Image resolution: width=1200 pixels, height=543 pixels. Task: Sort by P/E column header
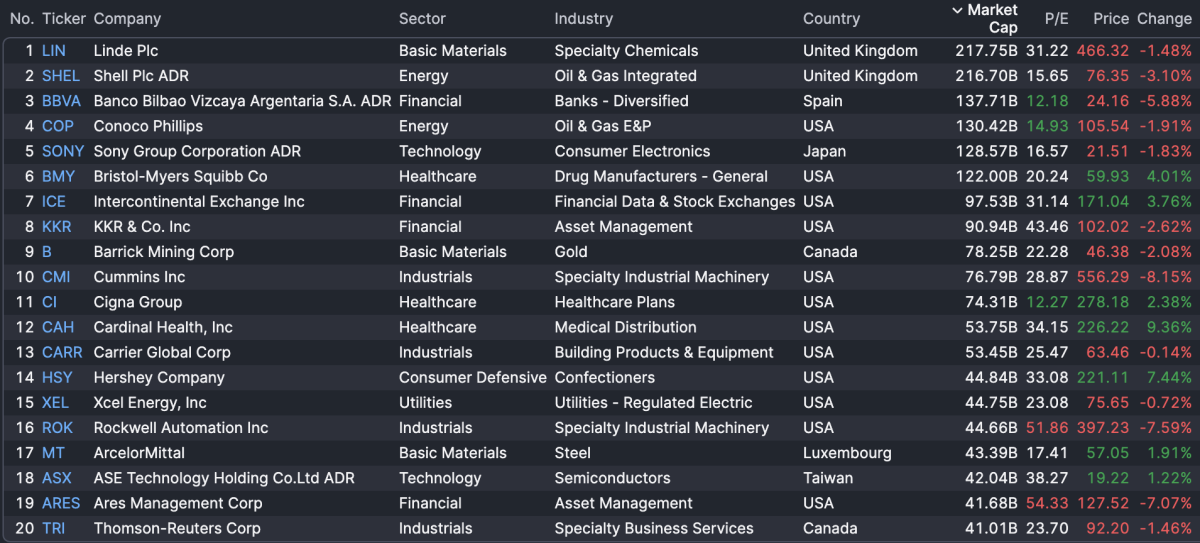[x=1056, y=19]
